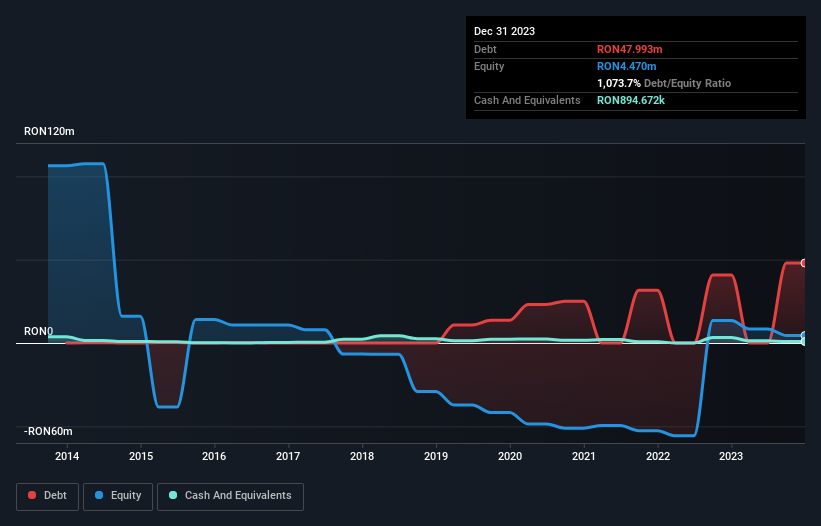Click the red Debt legend dot
Image resolution: width=821 pixels, height=526 pixels.
pos(32,495)
